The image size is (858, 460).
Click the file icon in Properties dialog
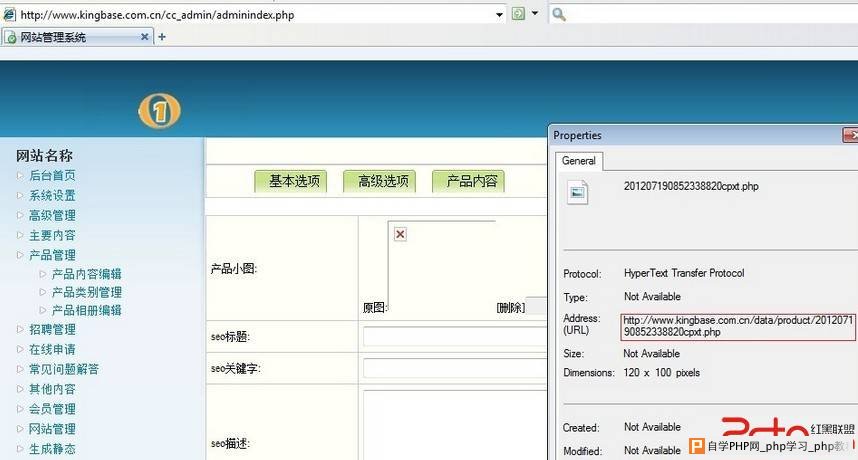tap(577, 192)
